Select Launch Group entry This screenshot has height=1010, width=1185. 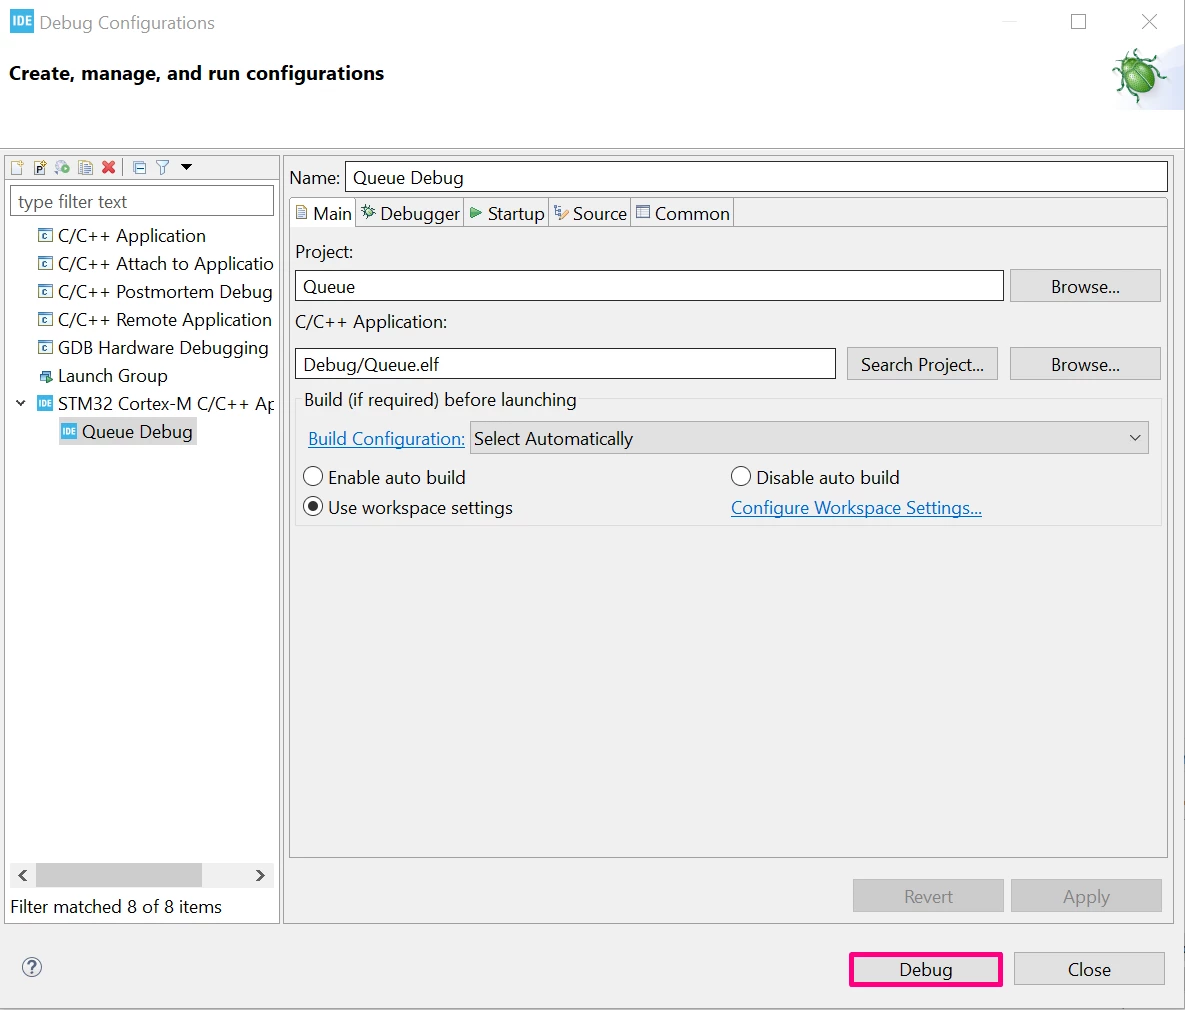click(113, 376)
